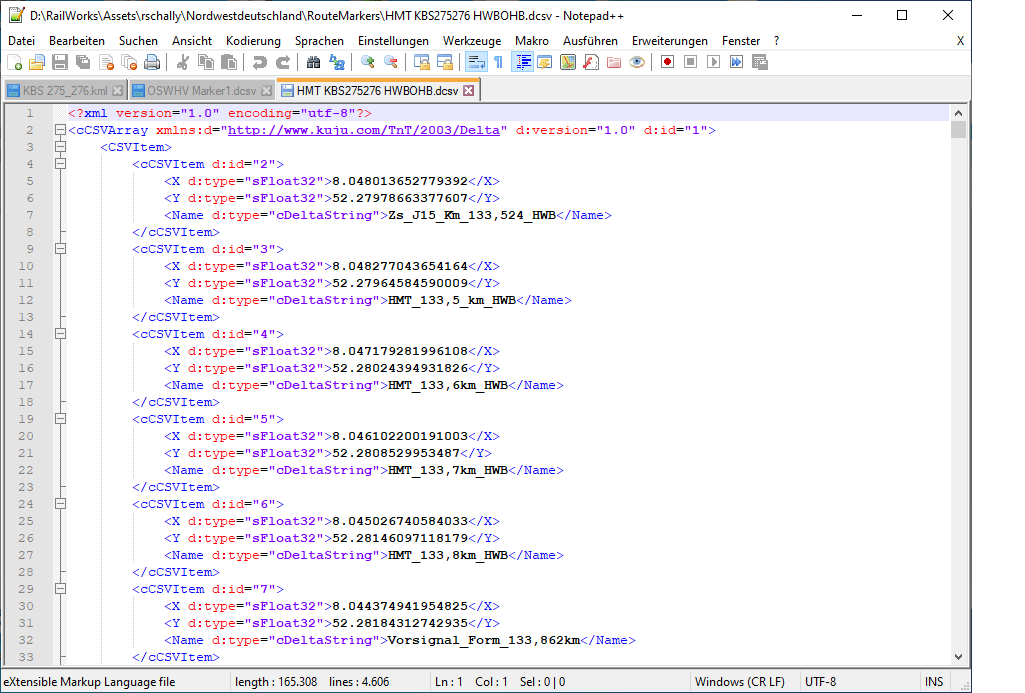Play back the recorded macro
Image resolution: width=1025 pixels, height=693 pixels.
(713, 62)
